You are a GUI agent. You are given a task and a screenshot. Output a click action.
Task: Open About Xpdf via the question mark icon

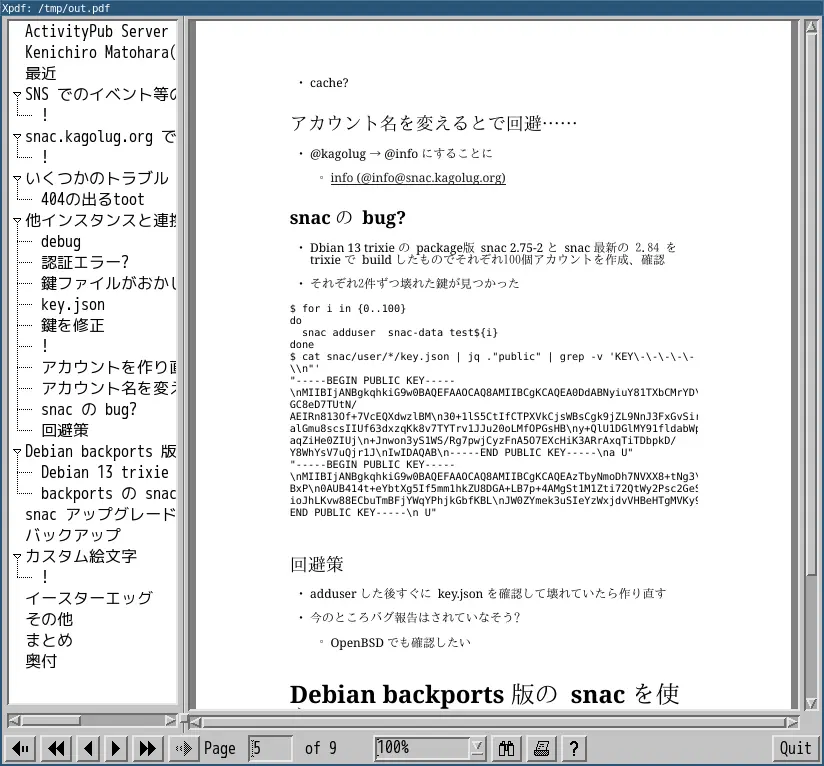(573, 748)
